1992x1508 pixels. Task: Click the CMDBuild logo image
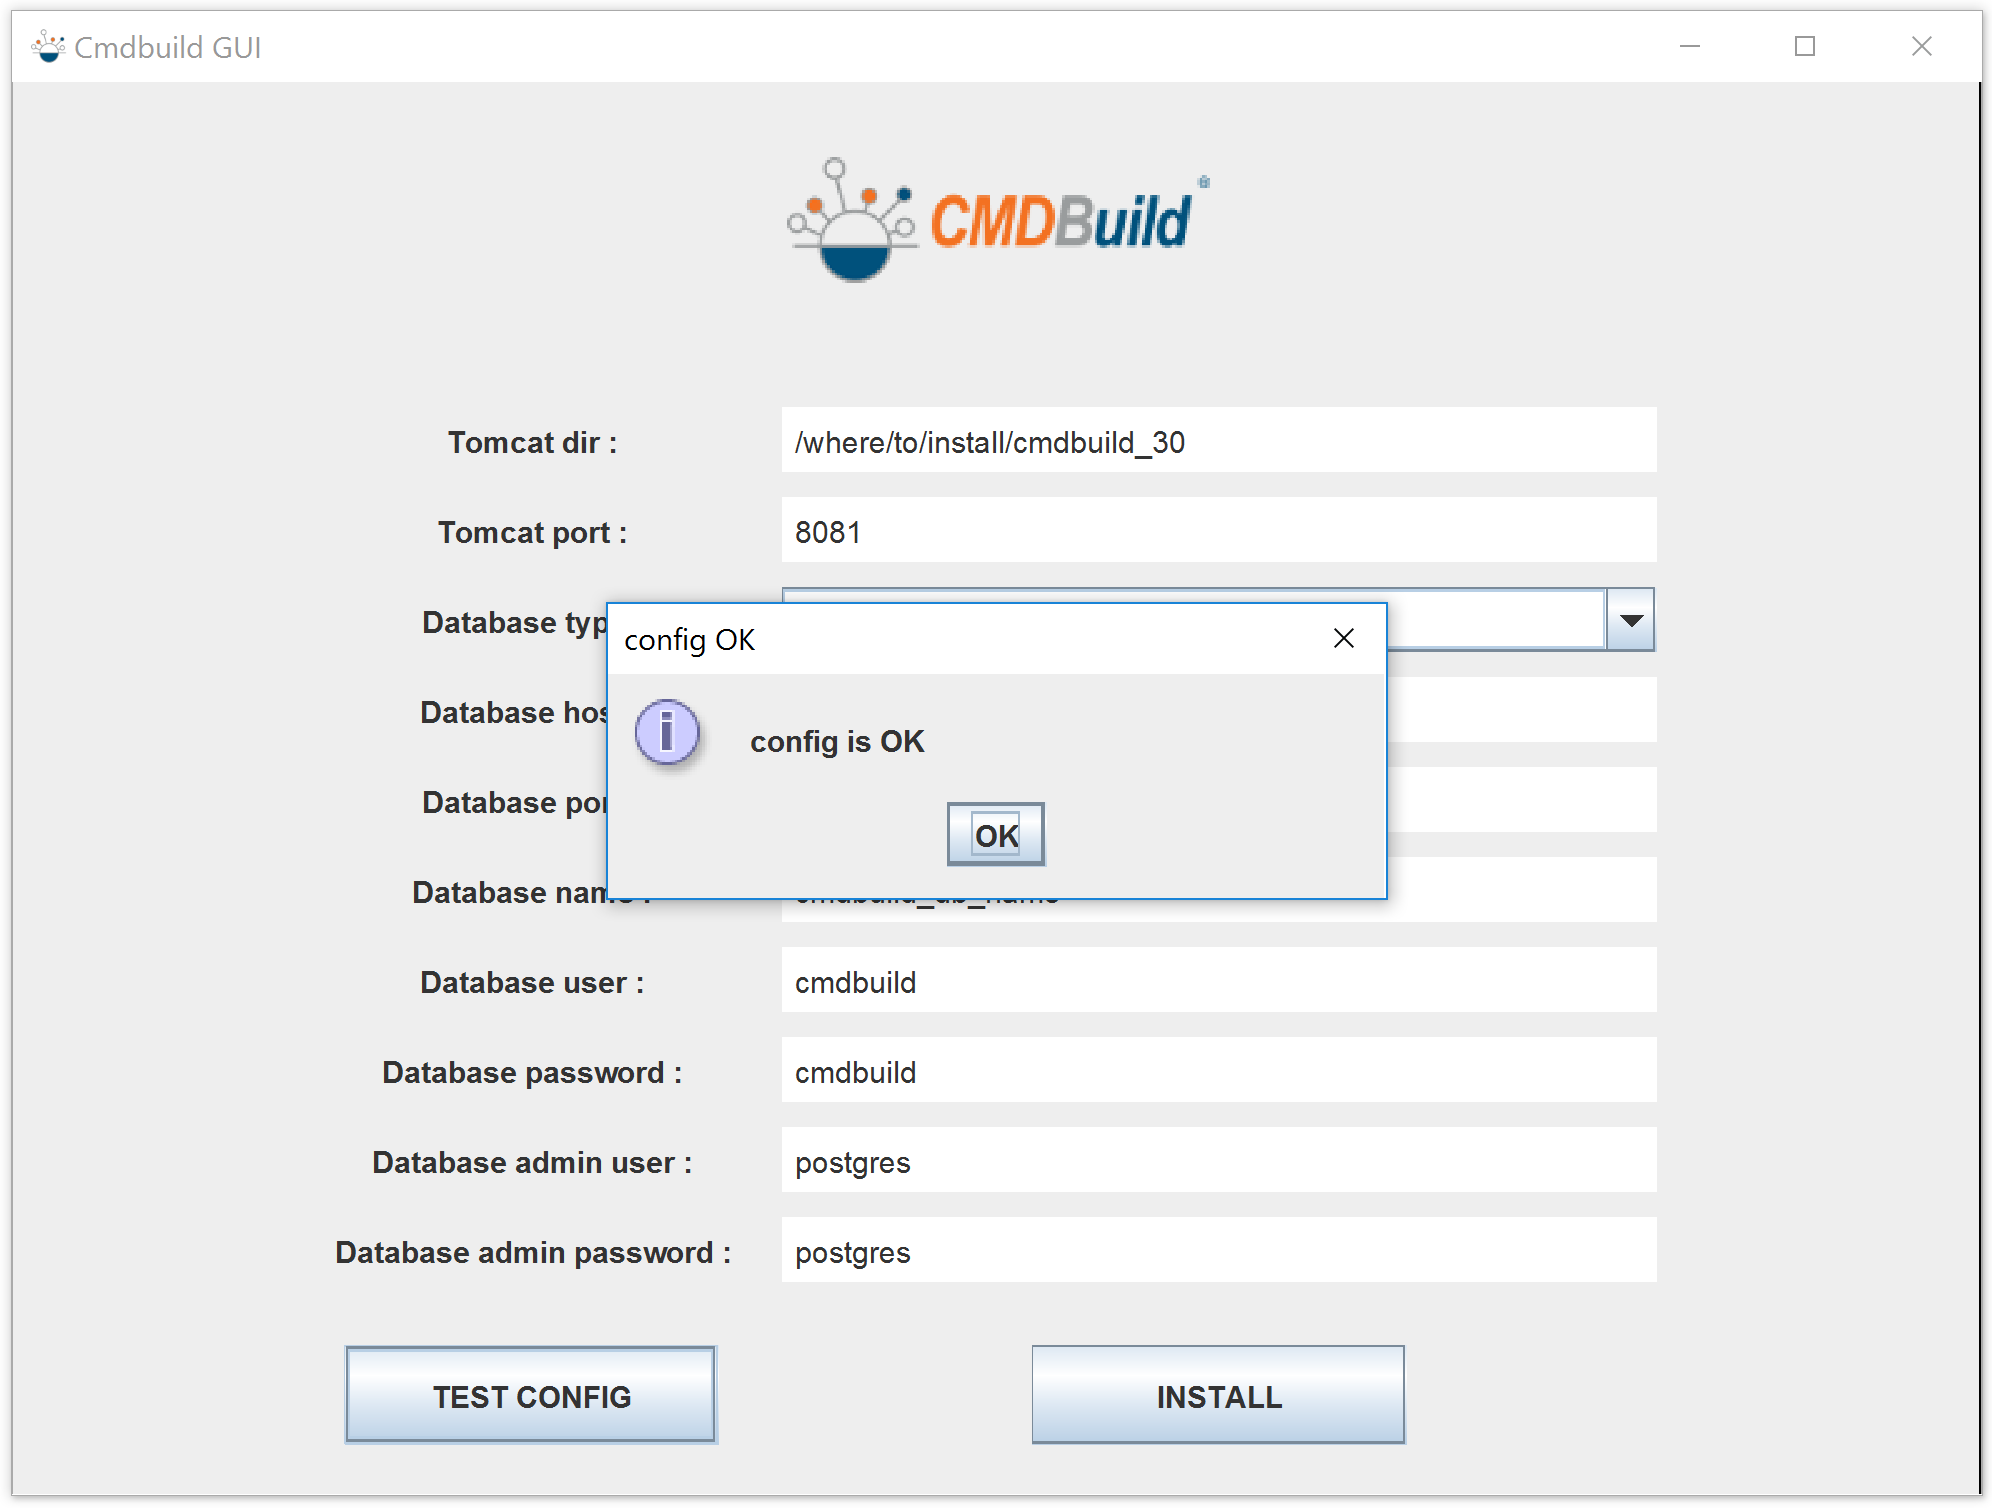[x=997, y=220]
